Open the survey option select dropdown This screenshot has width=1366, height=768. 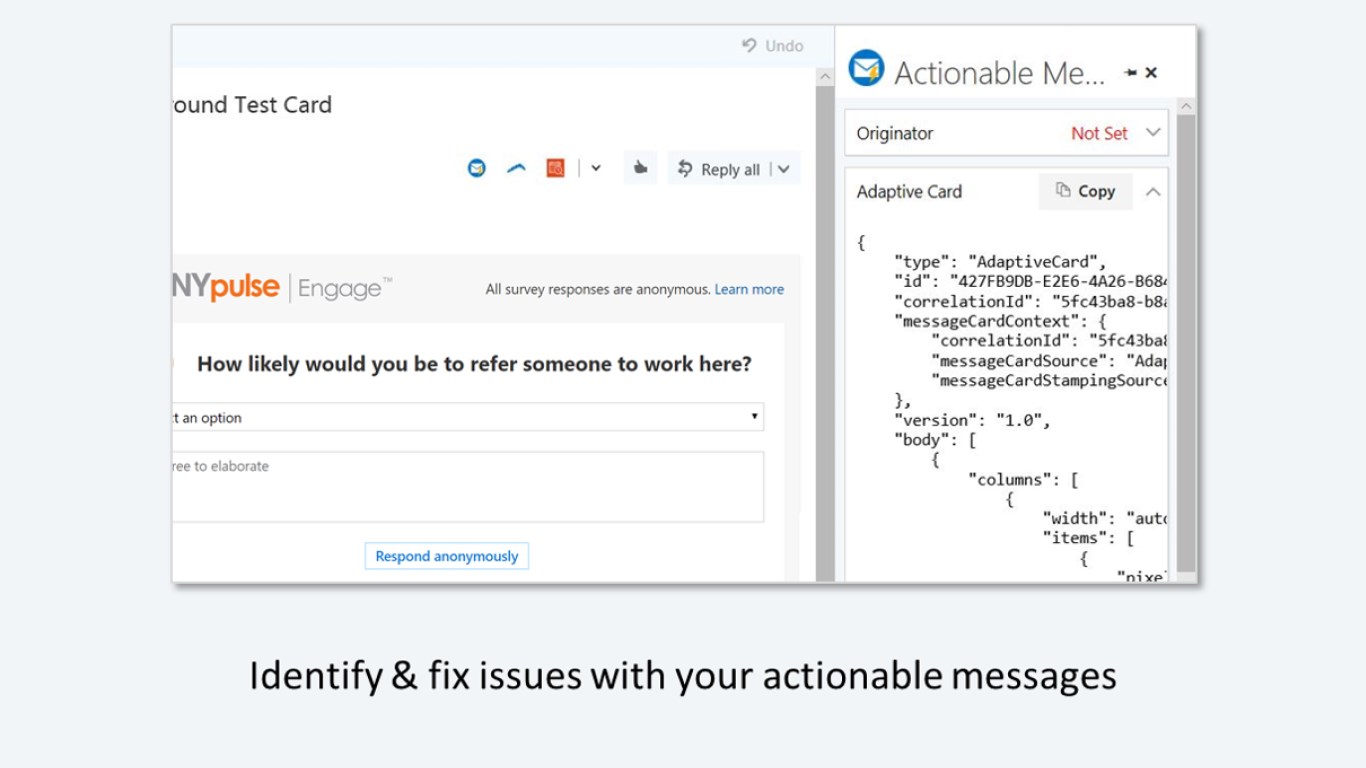pyautogui.click(x=468, y=418)
